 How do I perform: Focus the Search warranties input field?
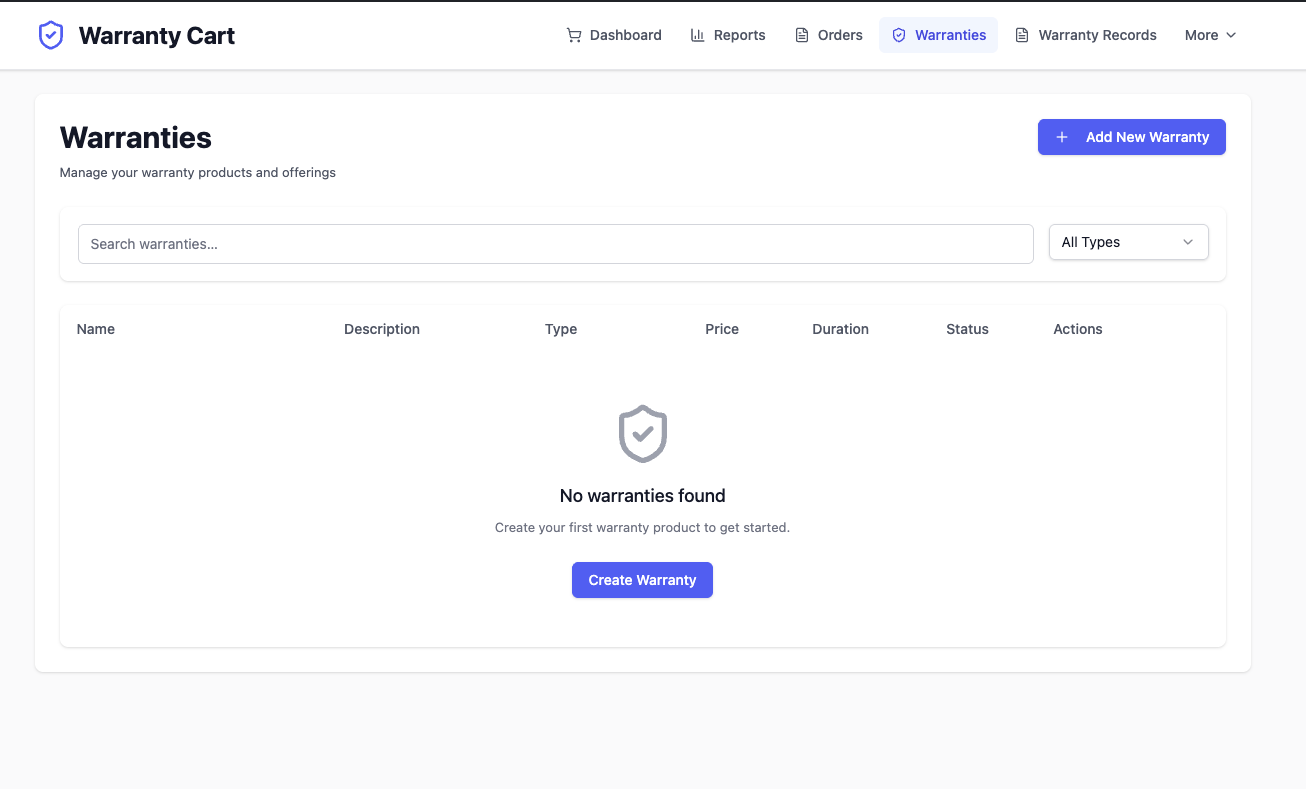coord(555,244)
